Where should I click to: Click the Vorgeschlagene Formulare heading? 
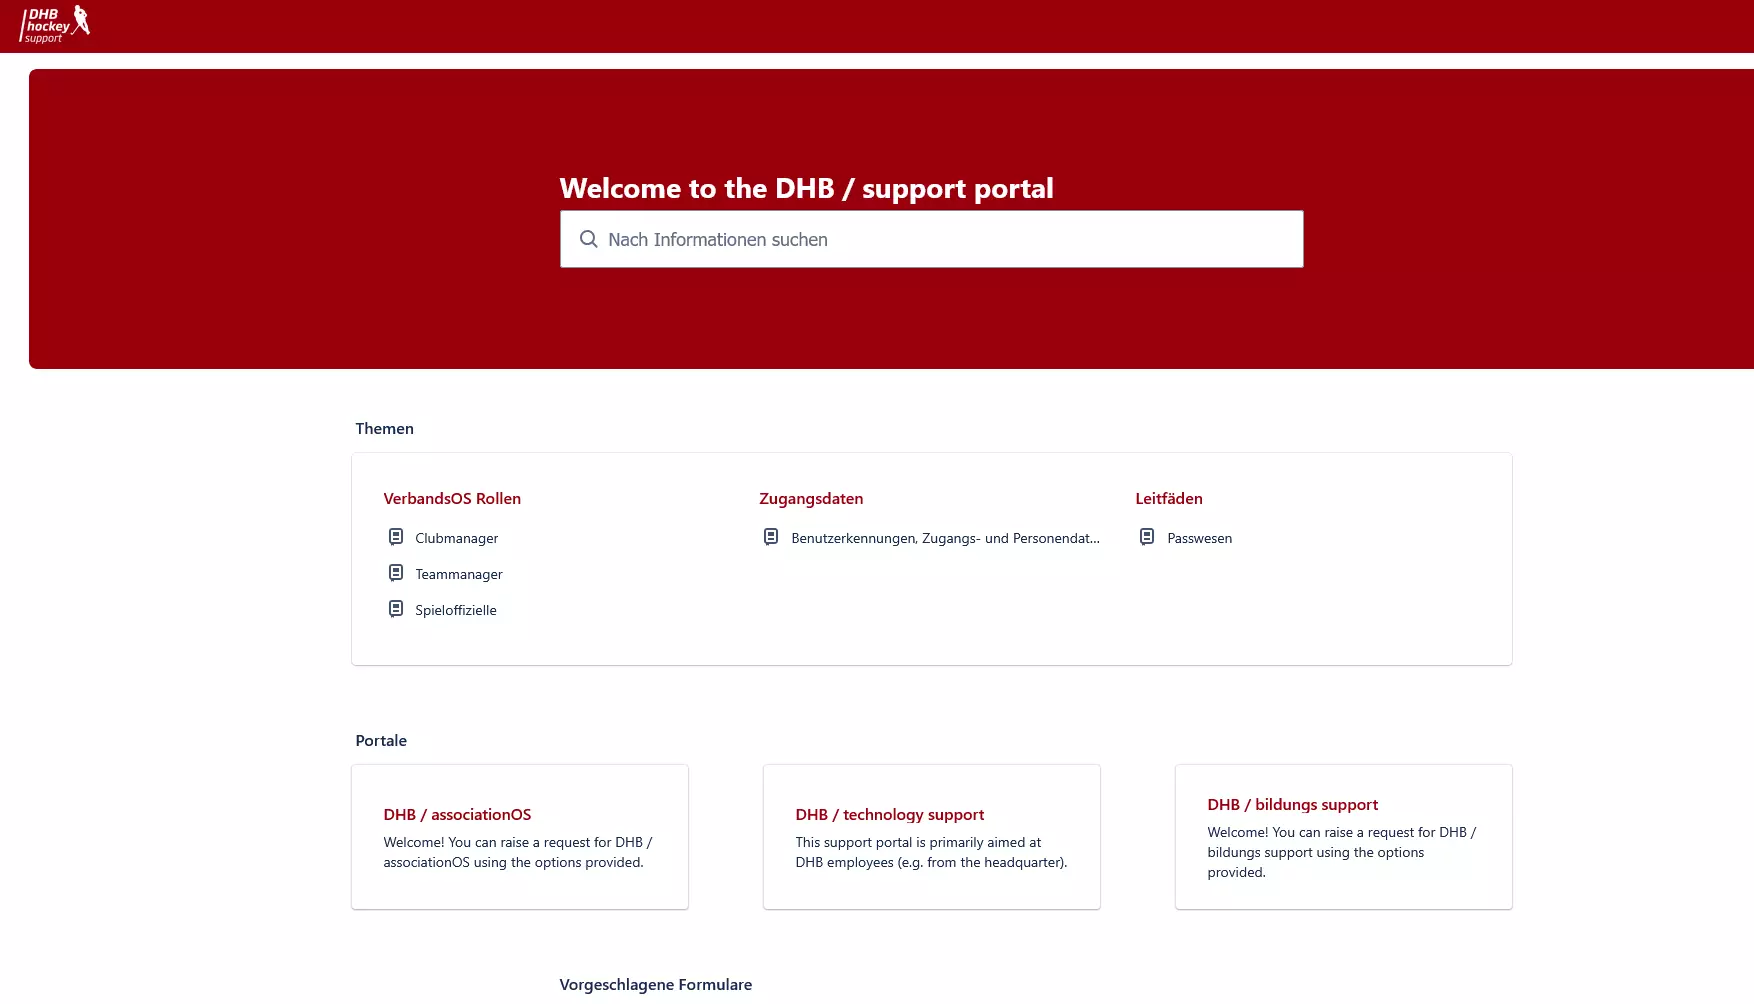tap(656, 984)
